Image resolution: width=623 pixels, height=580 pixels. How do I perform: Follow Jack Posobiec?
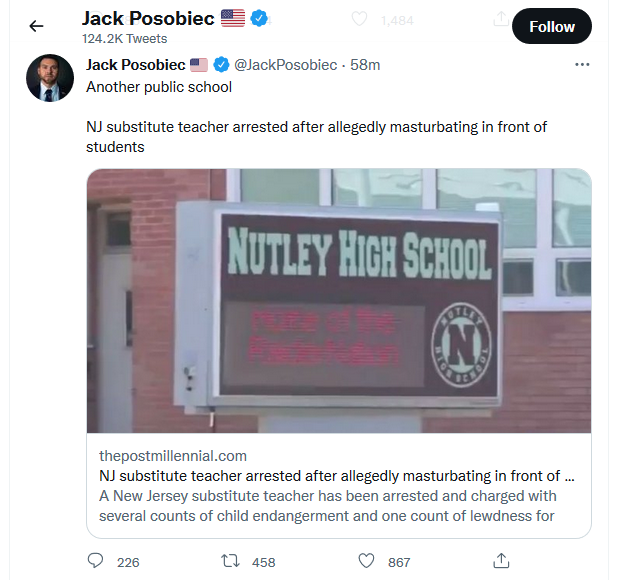(x=551, y=27)
